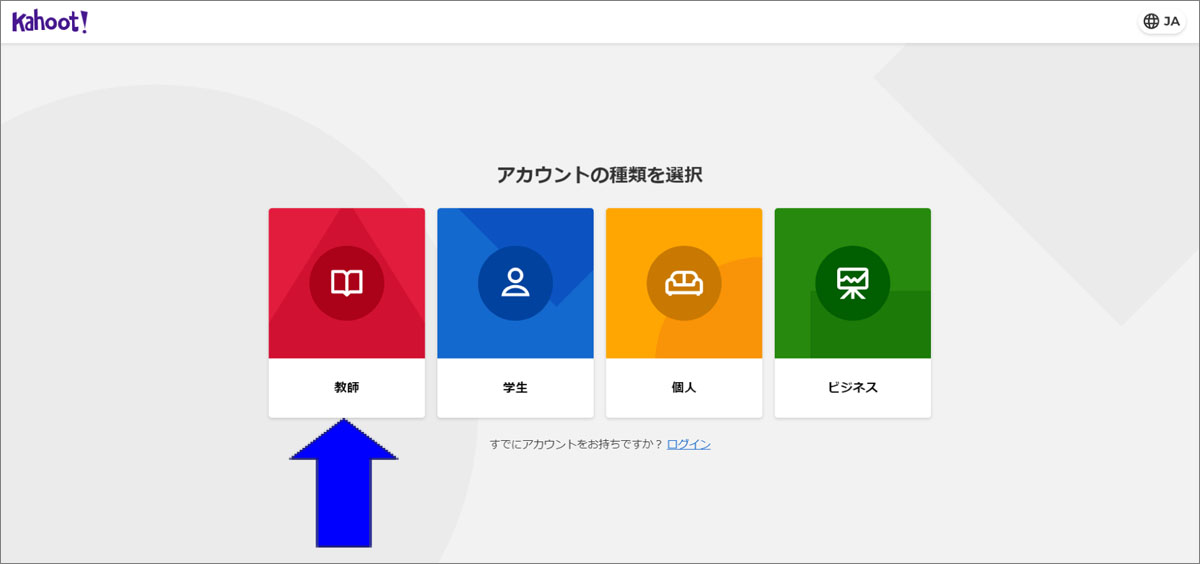The width and height of the screenshot is (1200, 564).
Task: Select the sofa personal icon
Action: 684,283
